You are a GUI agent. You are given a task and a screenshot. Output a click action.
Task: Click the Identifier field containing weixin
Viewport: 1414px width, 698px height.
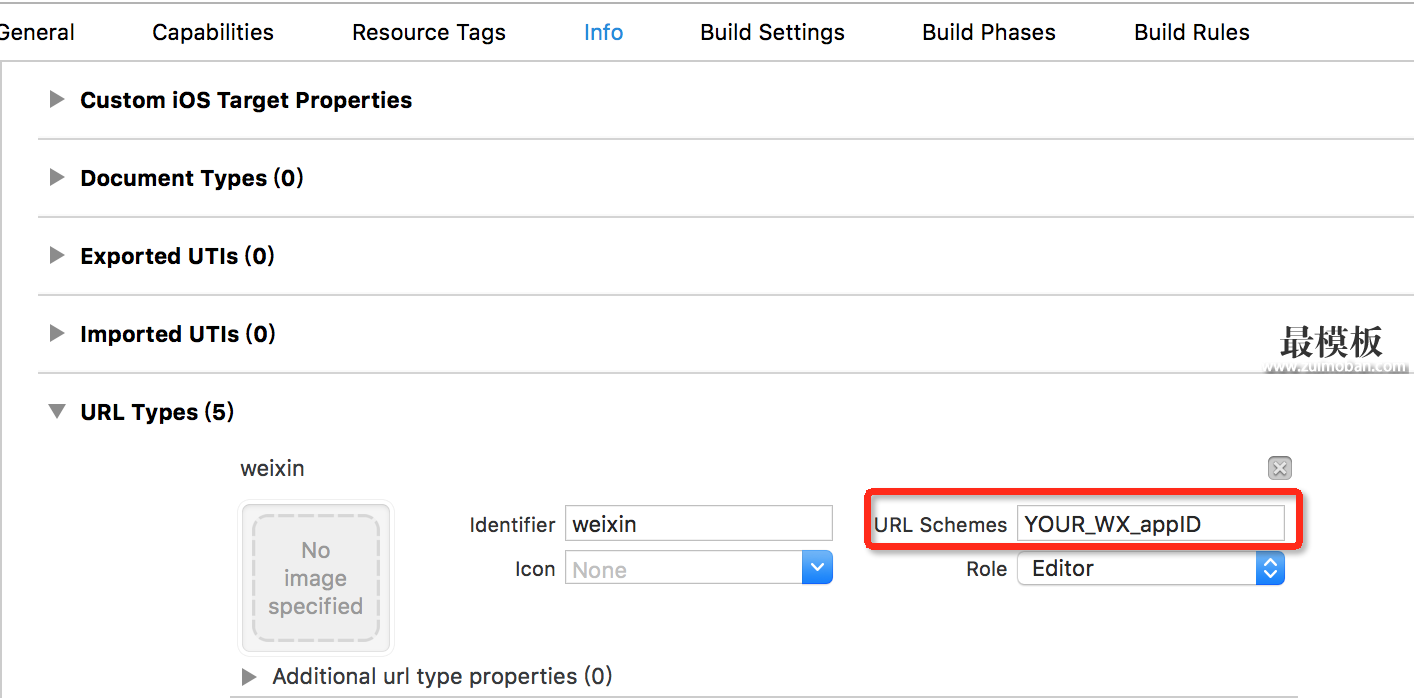(x=699, y=524)
